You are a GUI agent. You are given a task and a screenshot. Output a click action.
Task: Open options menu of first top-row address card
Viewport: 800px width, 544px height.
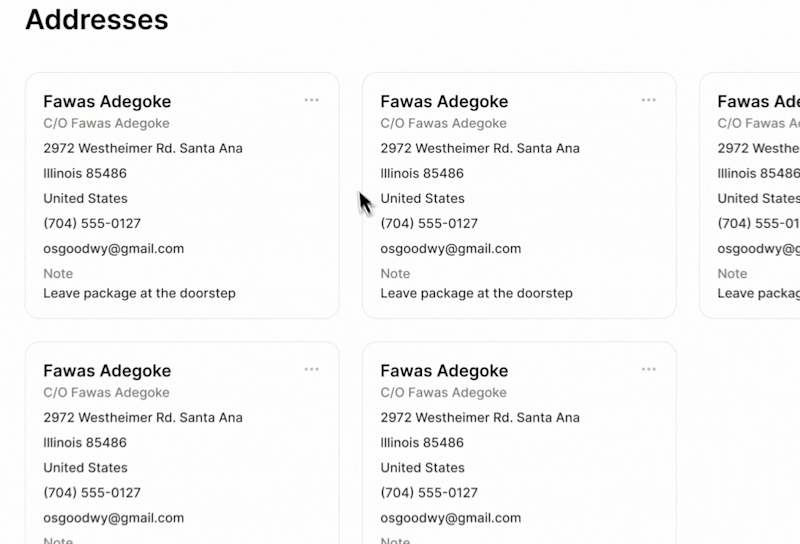click(x=311, y=100)
